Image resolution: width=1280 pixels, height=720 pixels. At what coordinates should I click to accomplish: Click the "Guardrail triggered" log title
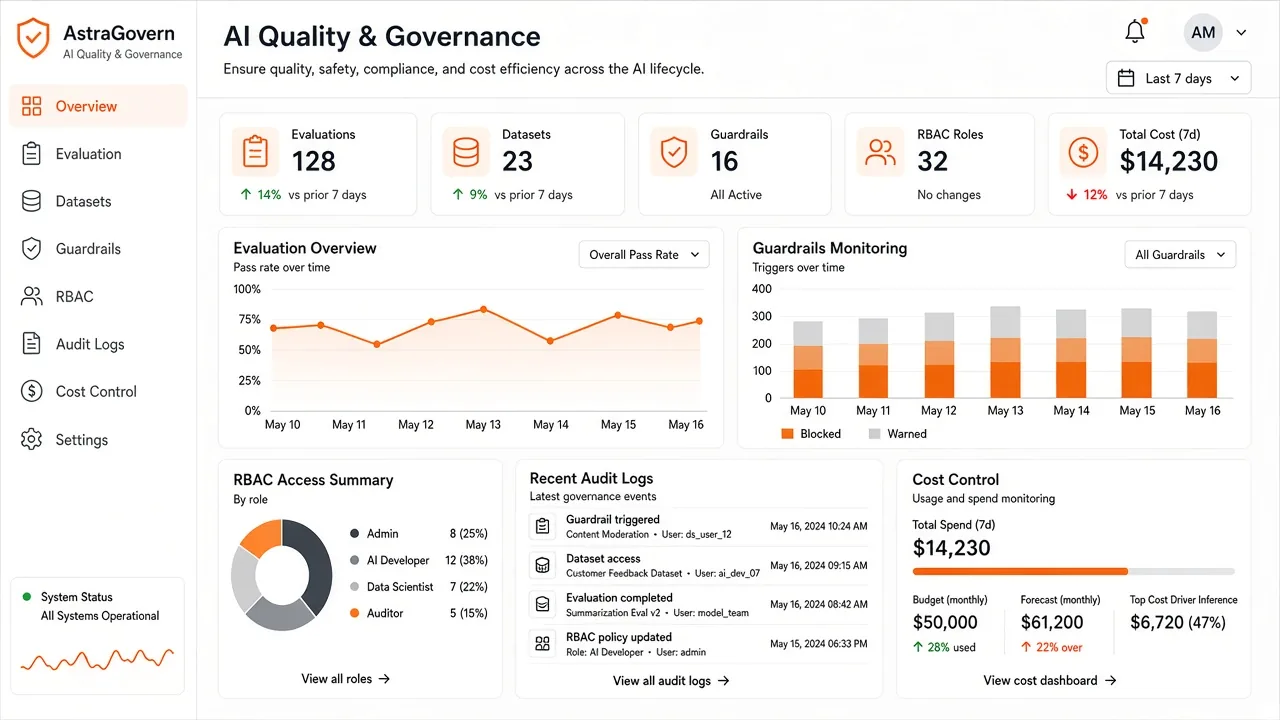pyautogui.click(x=613, y=519)
